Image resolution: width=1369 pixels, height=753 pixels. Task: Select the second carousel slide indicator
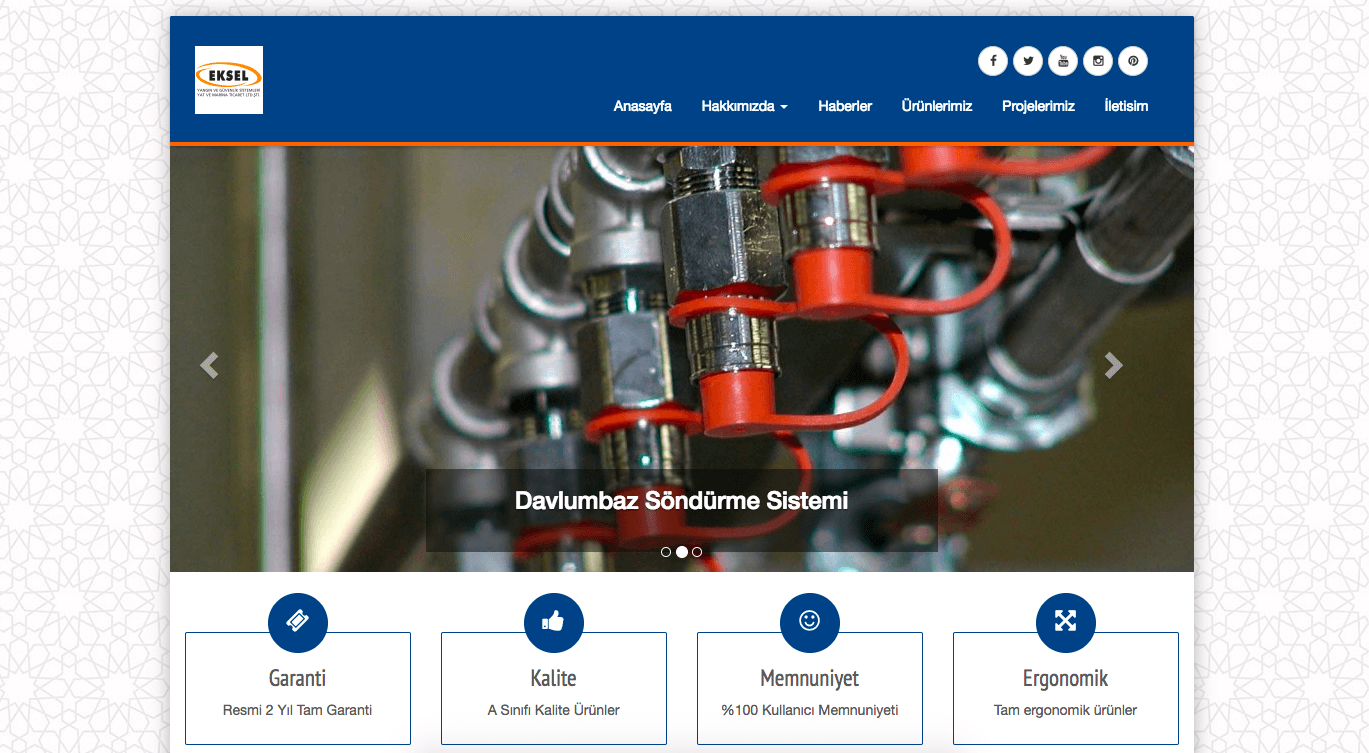tap(682, 552)
